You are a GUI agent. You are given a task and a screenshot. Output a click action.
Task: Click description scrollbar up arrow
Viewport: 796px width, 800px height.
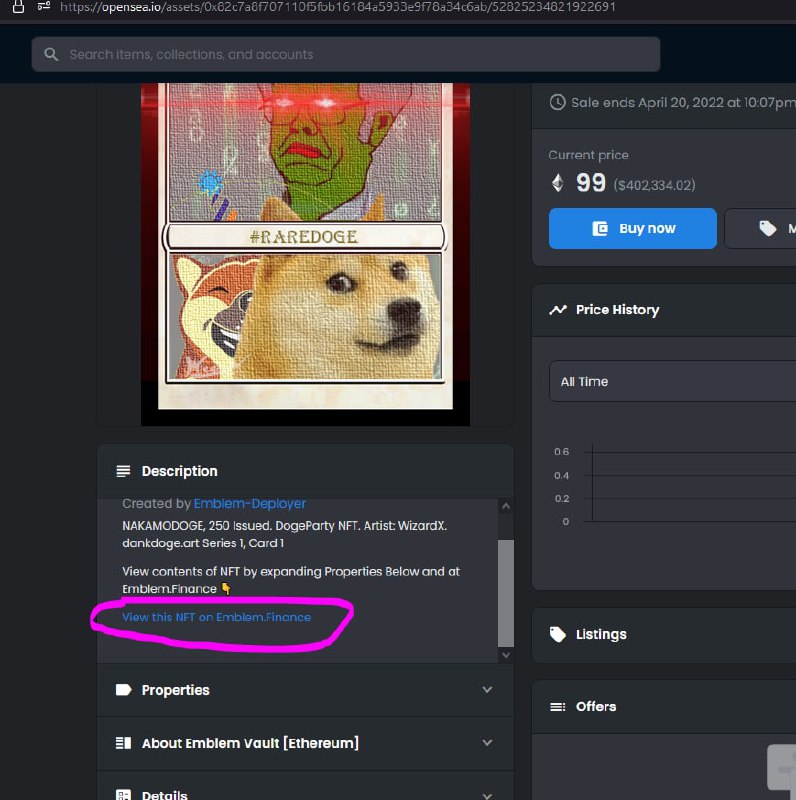point(506,506)
